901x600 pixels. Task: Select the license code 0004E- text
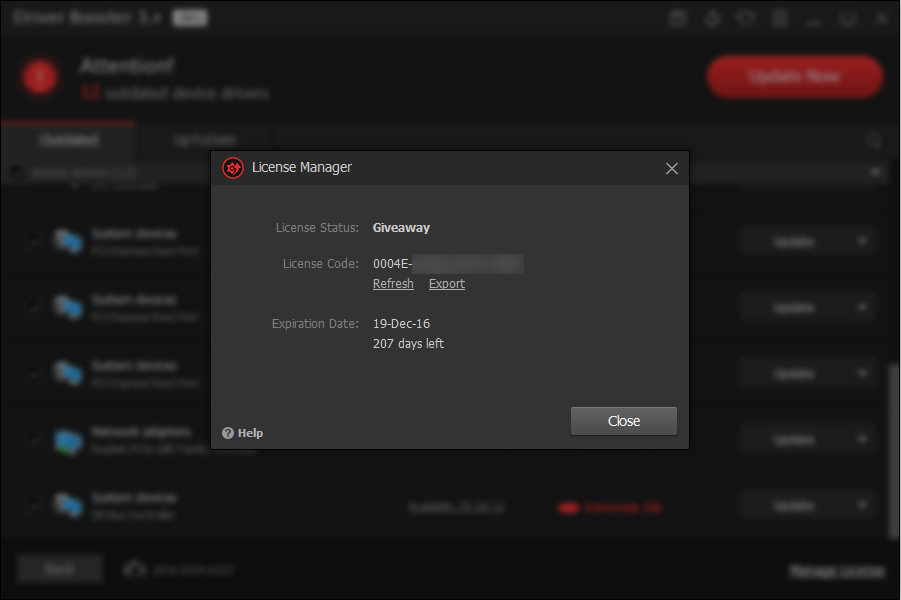point(392,264)
